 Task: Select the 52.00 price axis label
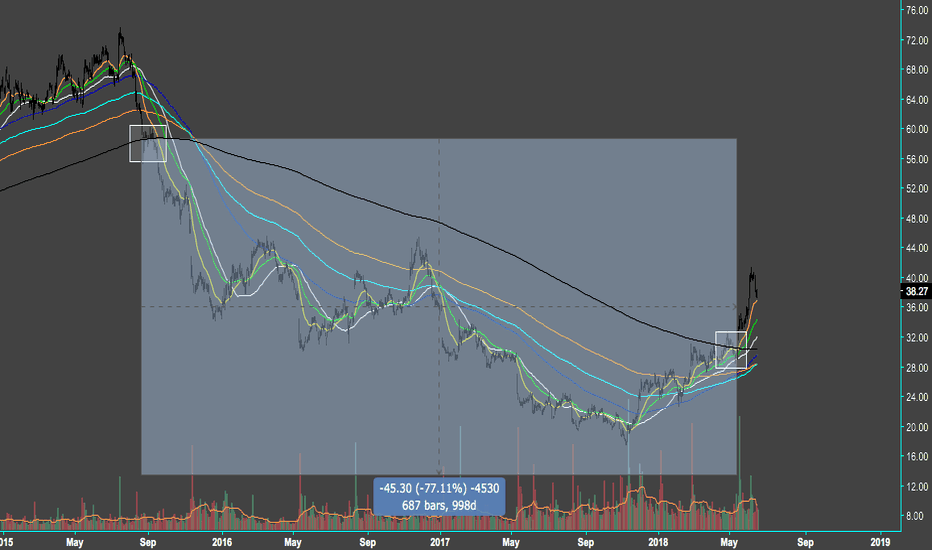click(917, 188)
